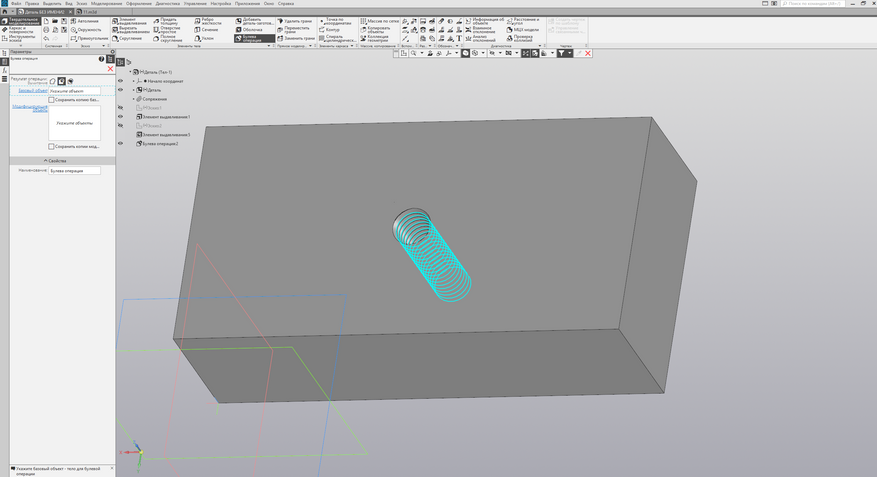Hide Булева операция:2 via eye icon
This screenshot has height=477, width=877.
click(x=120, y=144)
